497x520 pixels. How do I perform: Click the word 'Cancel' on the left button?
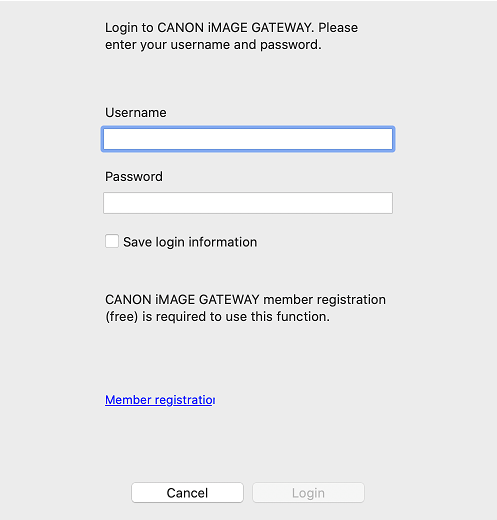pos(187,493)
